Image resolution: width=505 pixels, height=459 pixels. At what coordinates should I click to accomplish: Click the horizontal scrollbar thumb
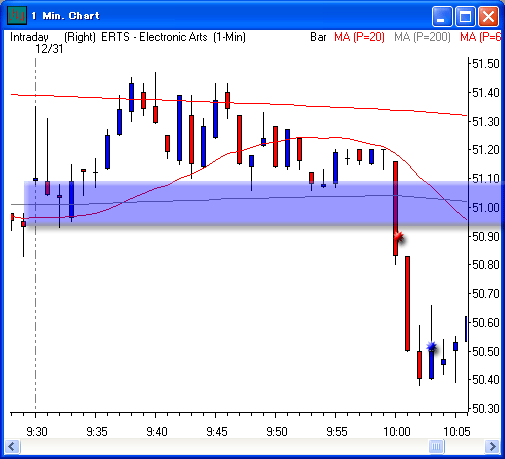tap(436, 446)
